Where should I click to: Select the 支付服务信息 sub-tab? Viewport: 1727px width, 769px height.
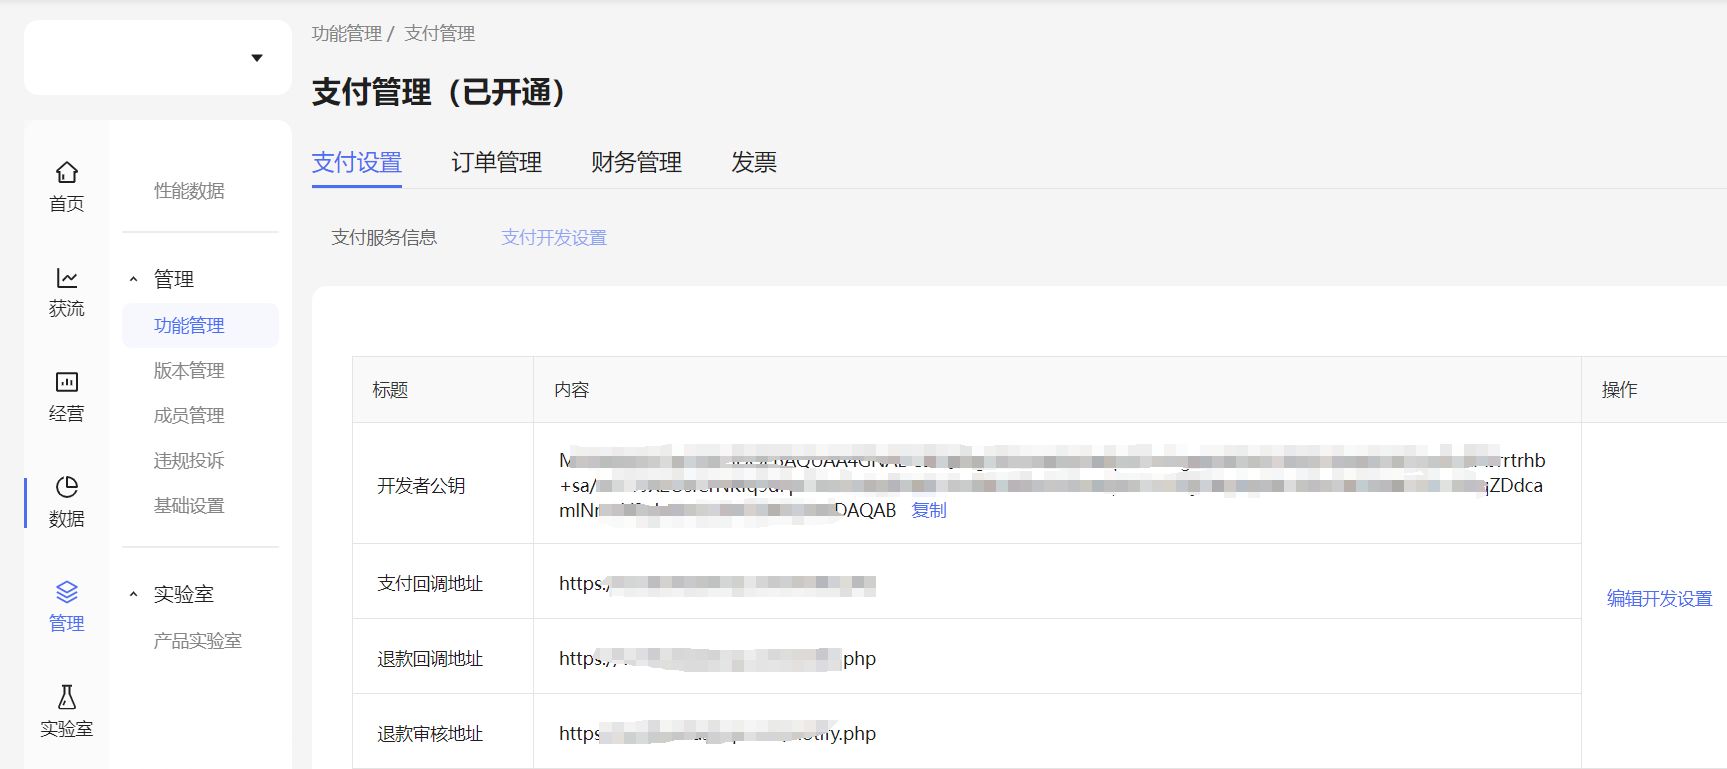pyautogui.click(x=384, y=237)
